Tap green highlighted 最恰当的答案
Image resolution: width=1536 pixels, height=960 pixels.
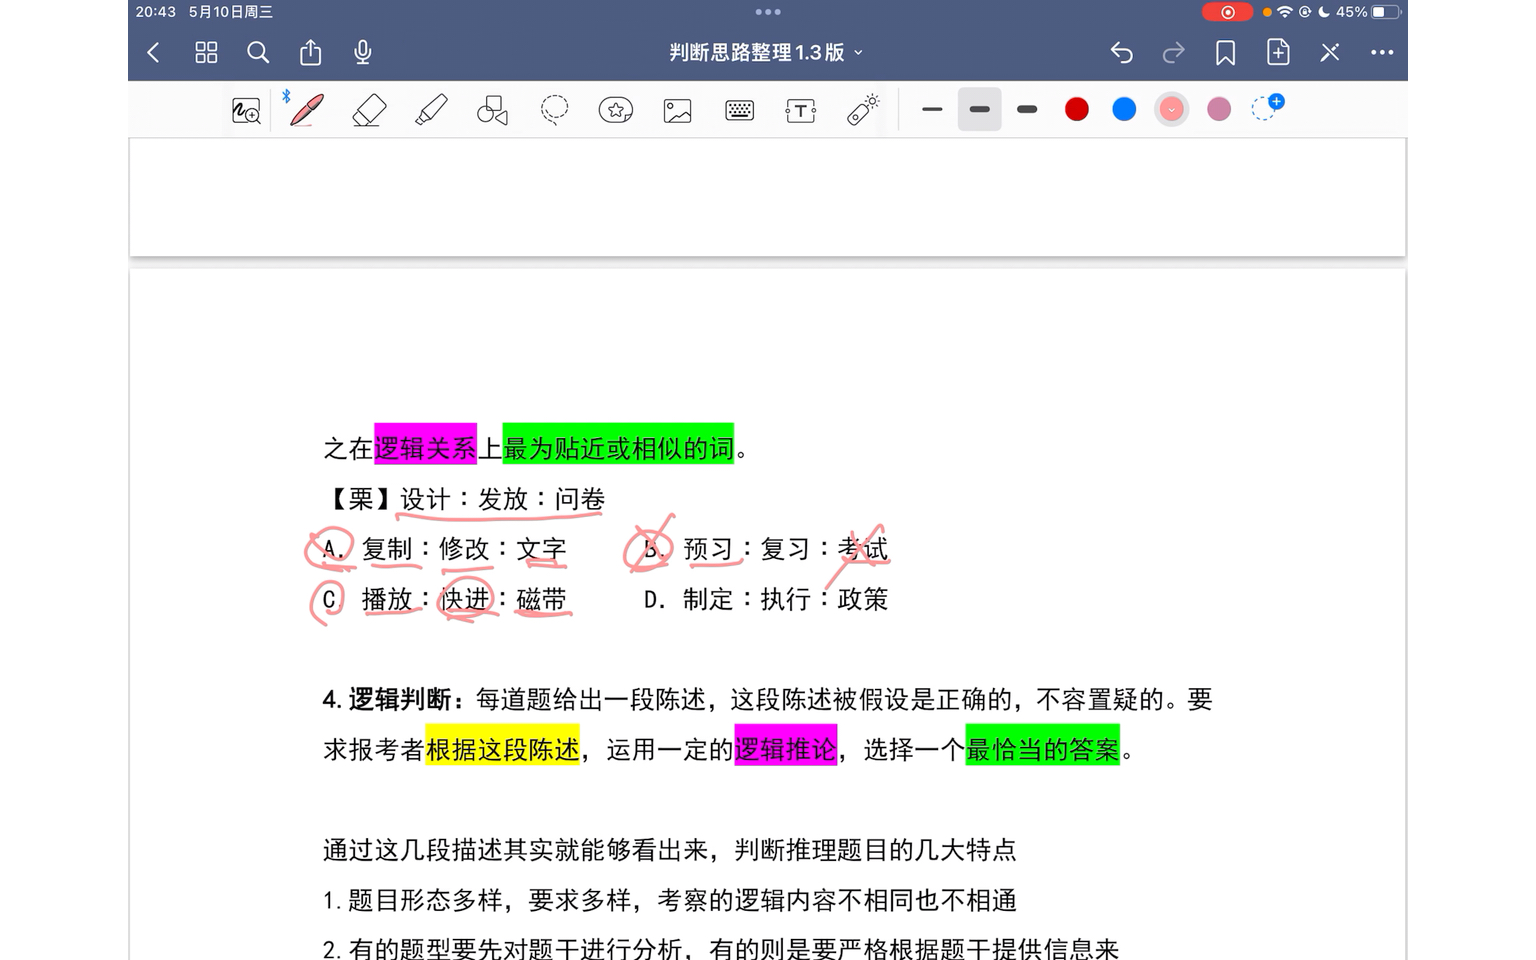pyautogui.click(x=1042, y=749)
